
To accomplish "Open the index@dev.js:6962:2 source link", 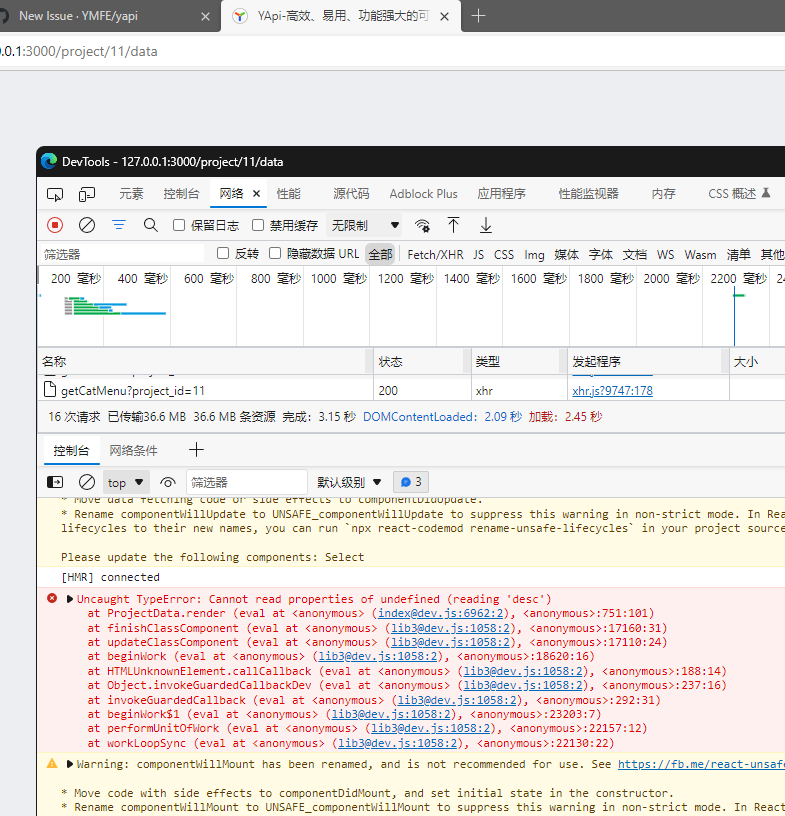I will [440, 613].
